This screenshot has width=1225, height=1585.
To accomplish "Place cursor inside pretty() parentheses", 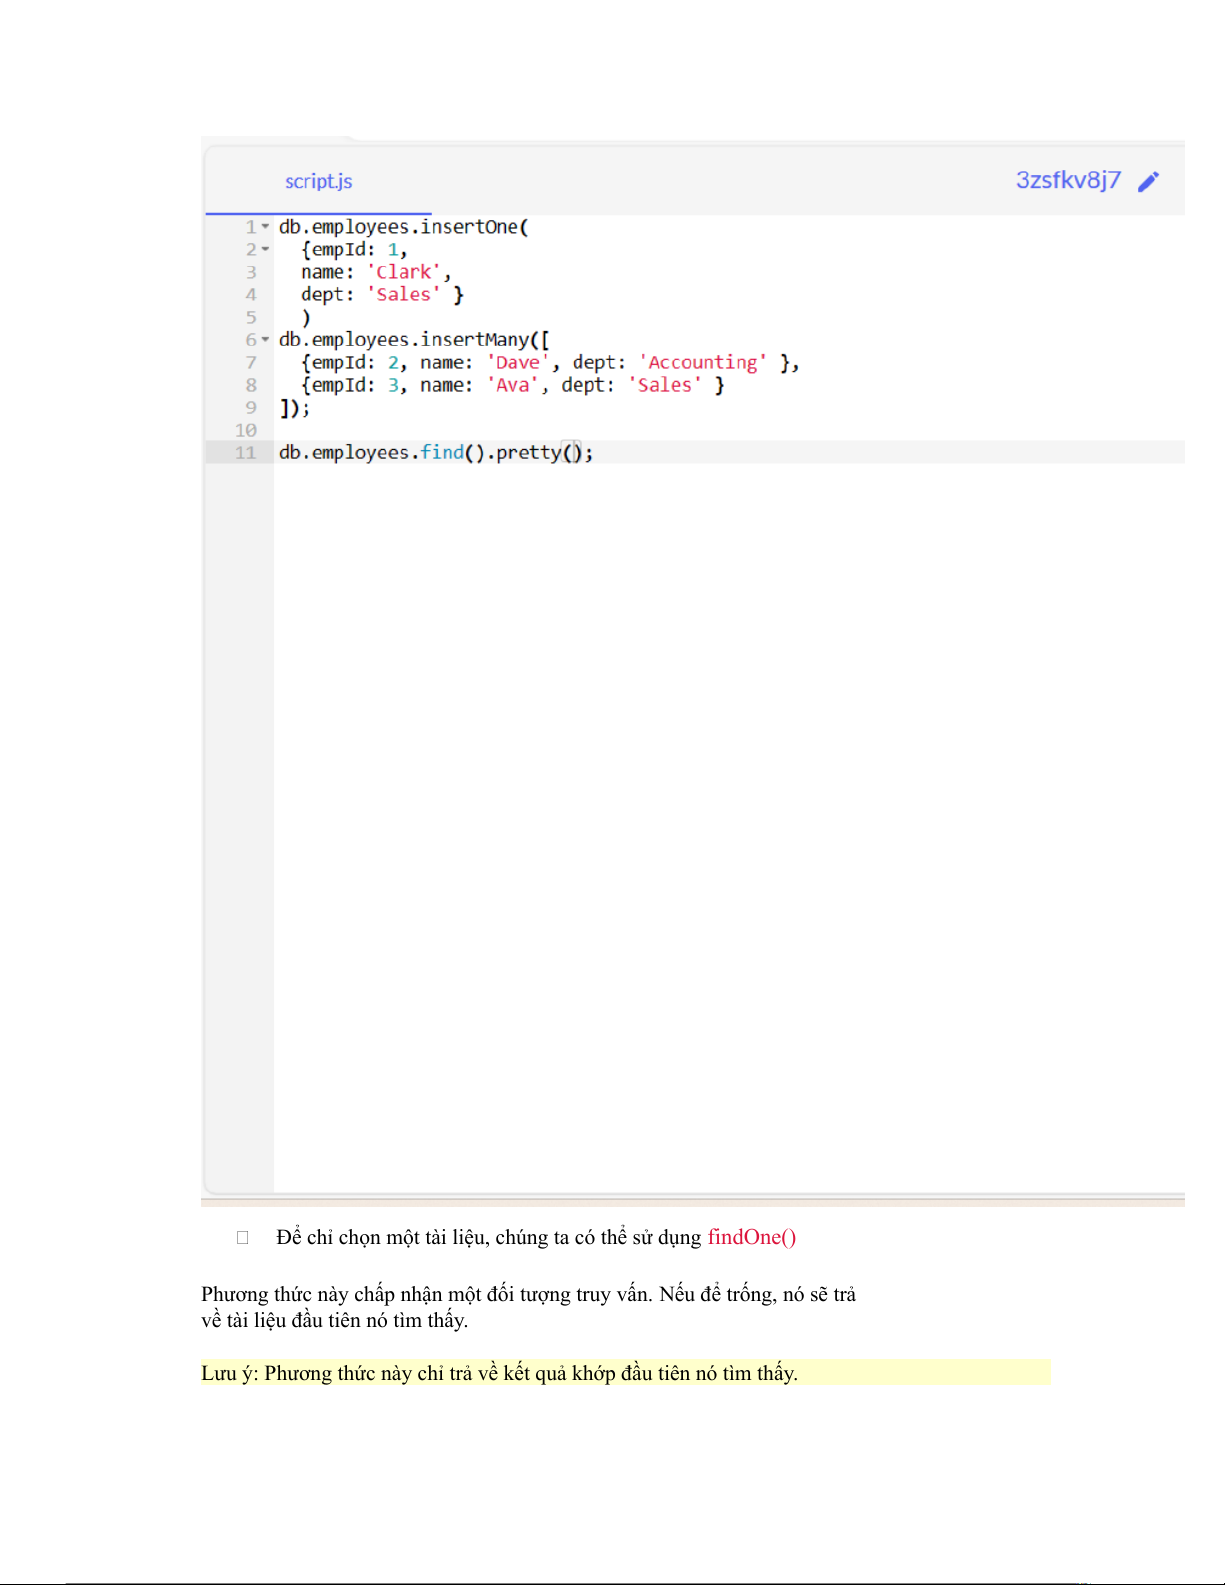I will coord(572,453).
